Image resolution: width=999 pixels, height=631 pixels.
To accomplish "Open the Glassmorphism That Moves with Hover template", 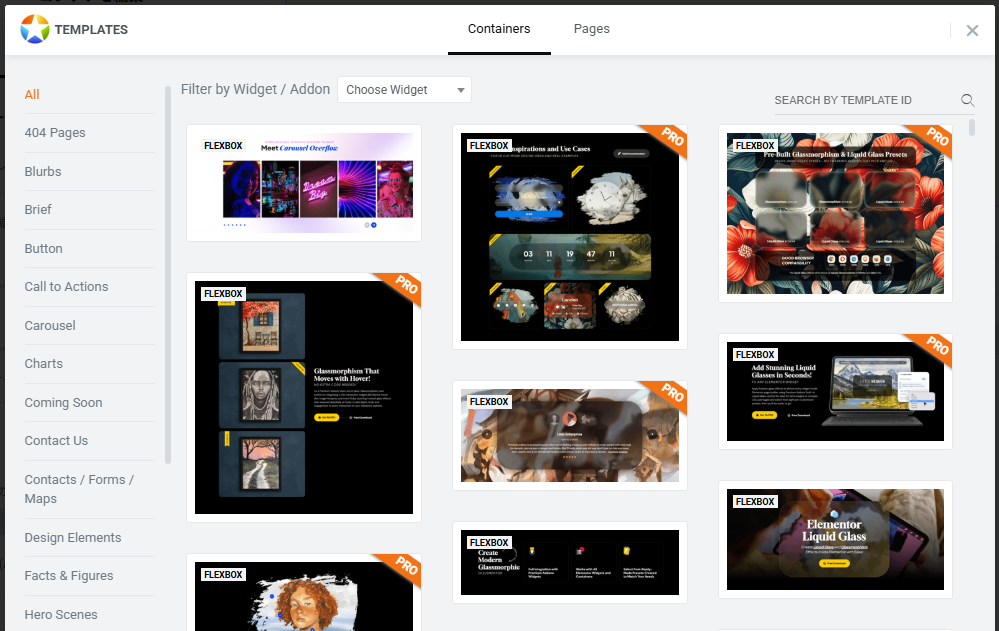I will (304, 398).
